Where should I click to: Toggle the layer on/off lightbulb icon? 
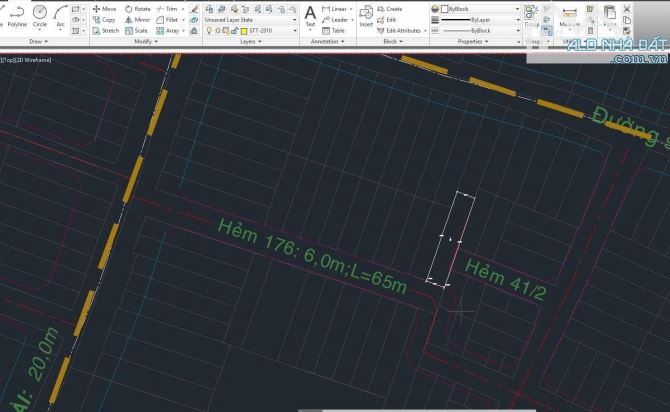click(x=208, y=31)
